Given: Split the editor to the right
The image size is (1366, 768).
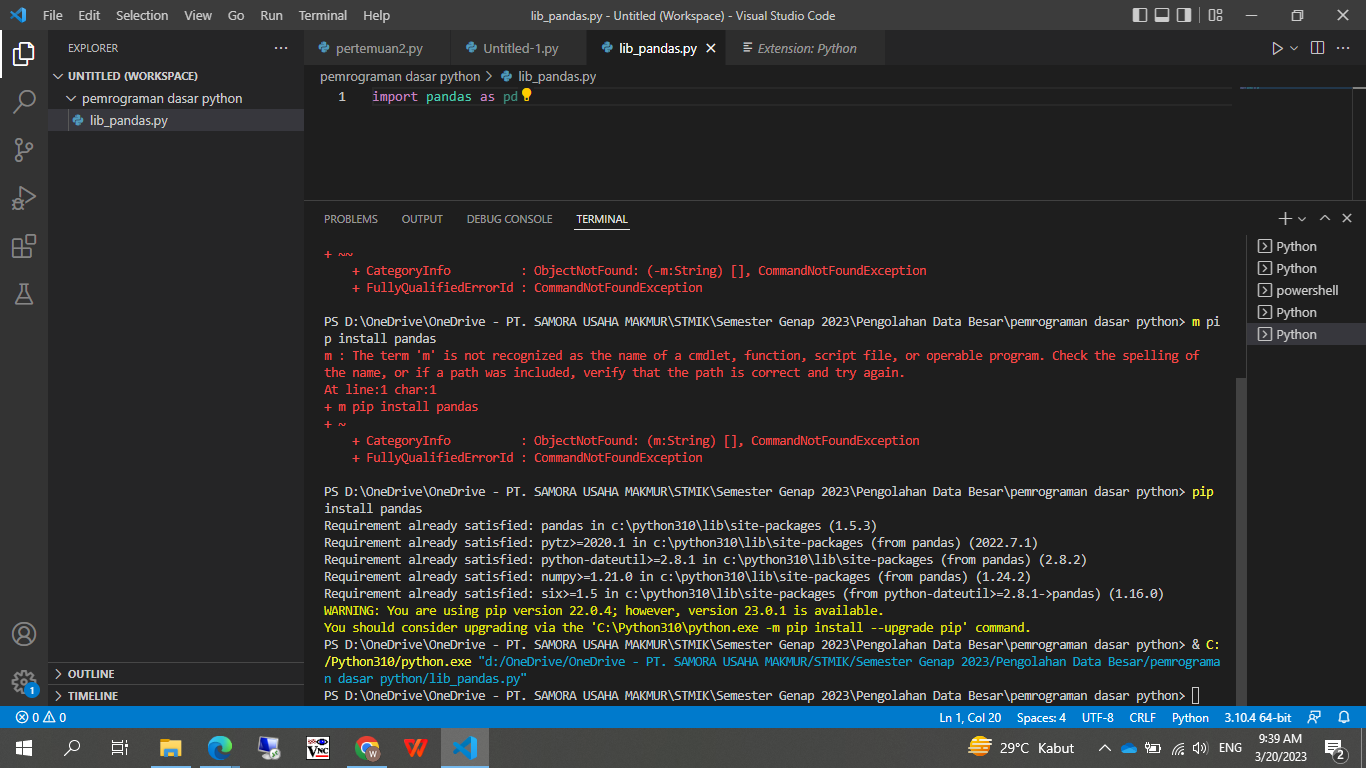Looking at the screenshot, I should [x=1317, y=48].
